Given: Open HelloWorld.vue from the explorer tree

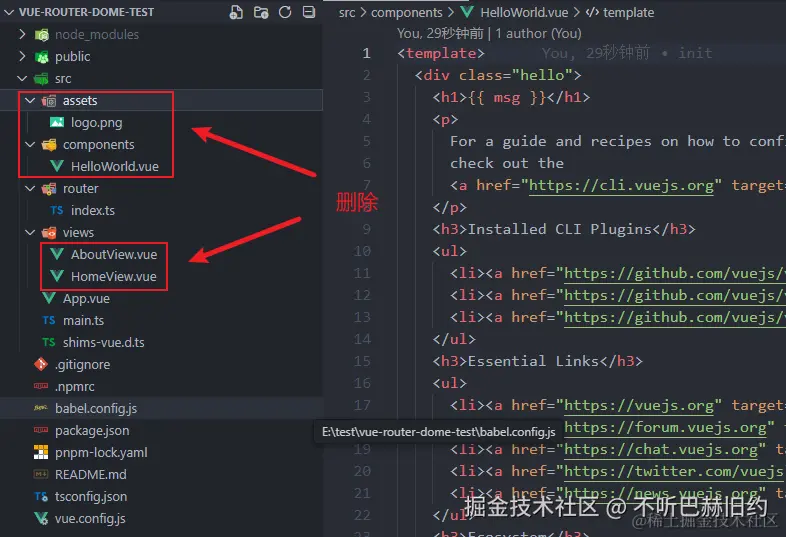Looking at the screenshot, I should point(115,166).
